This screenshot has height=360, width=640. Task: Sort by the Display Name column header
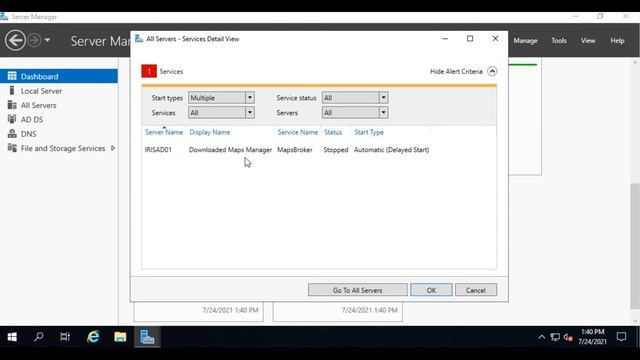[210, 132]
